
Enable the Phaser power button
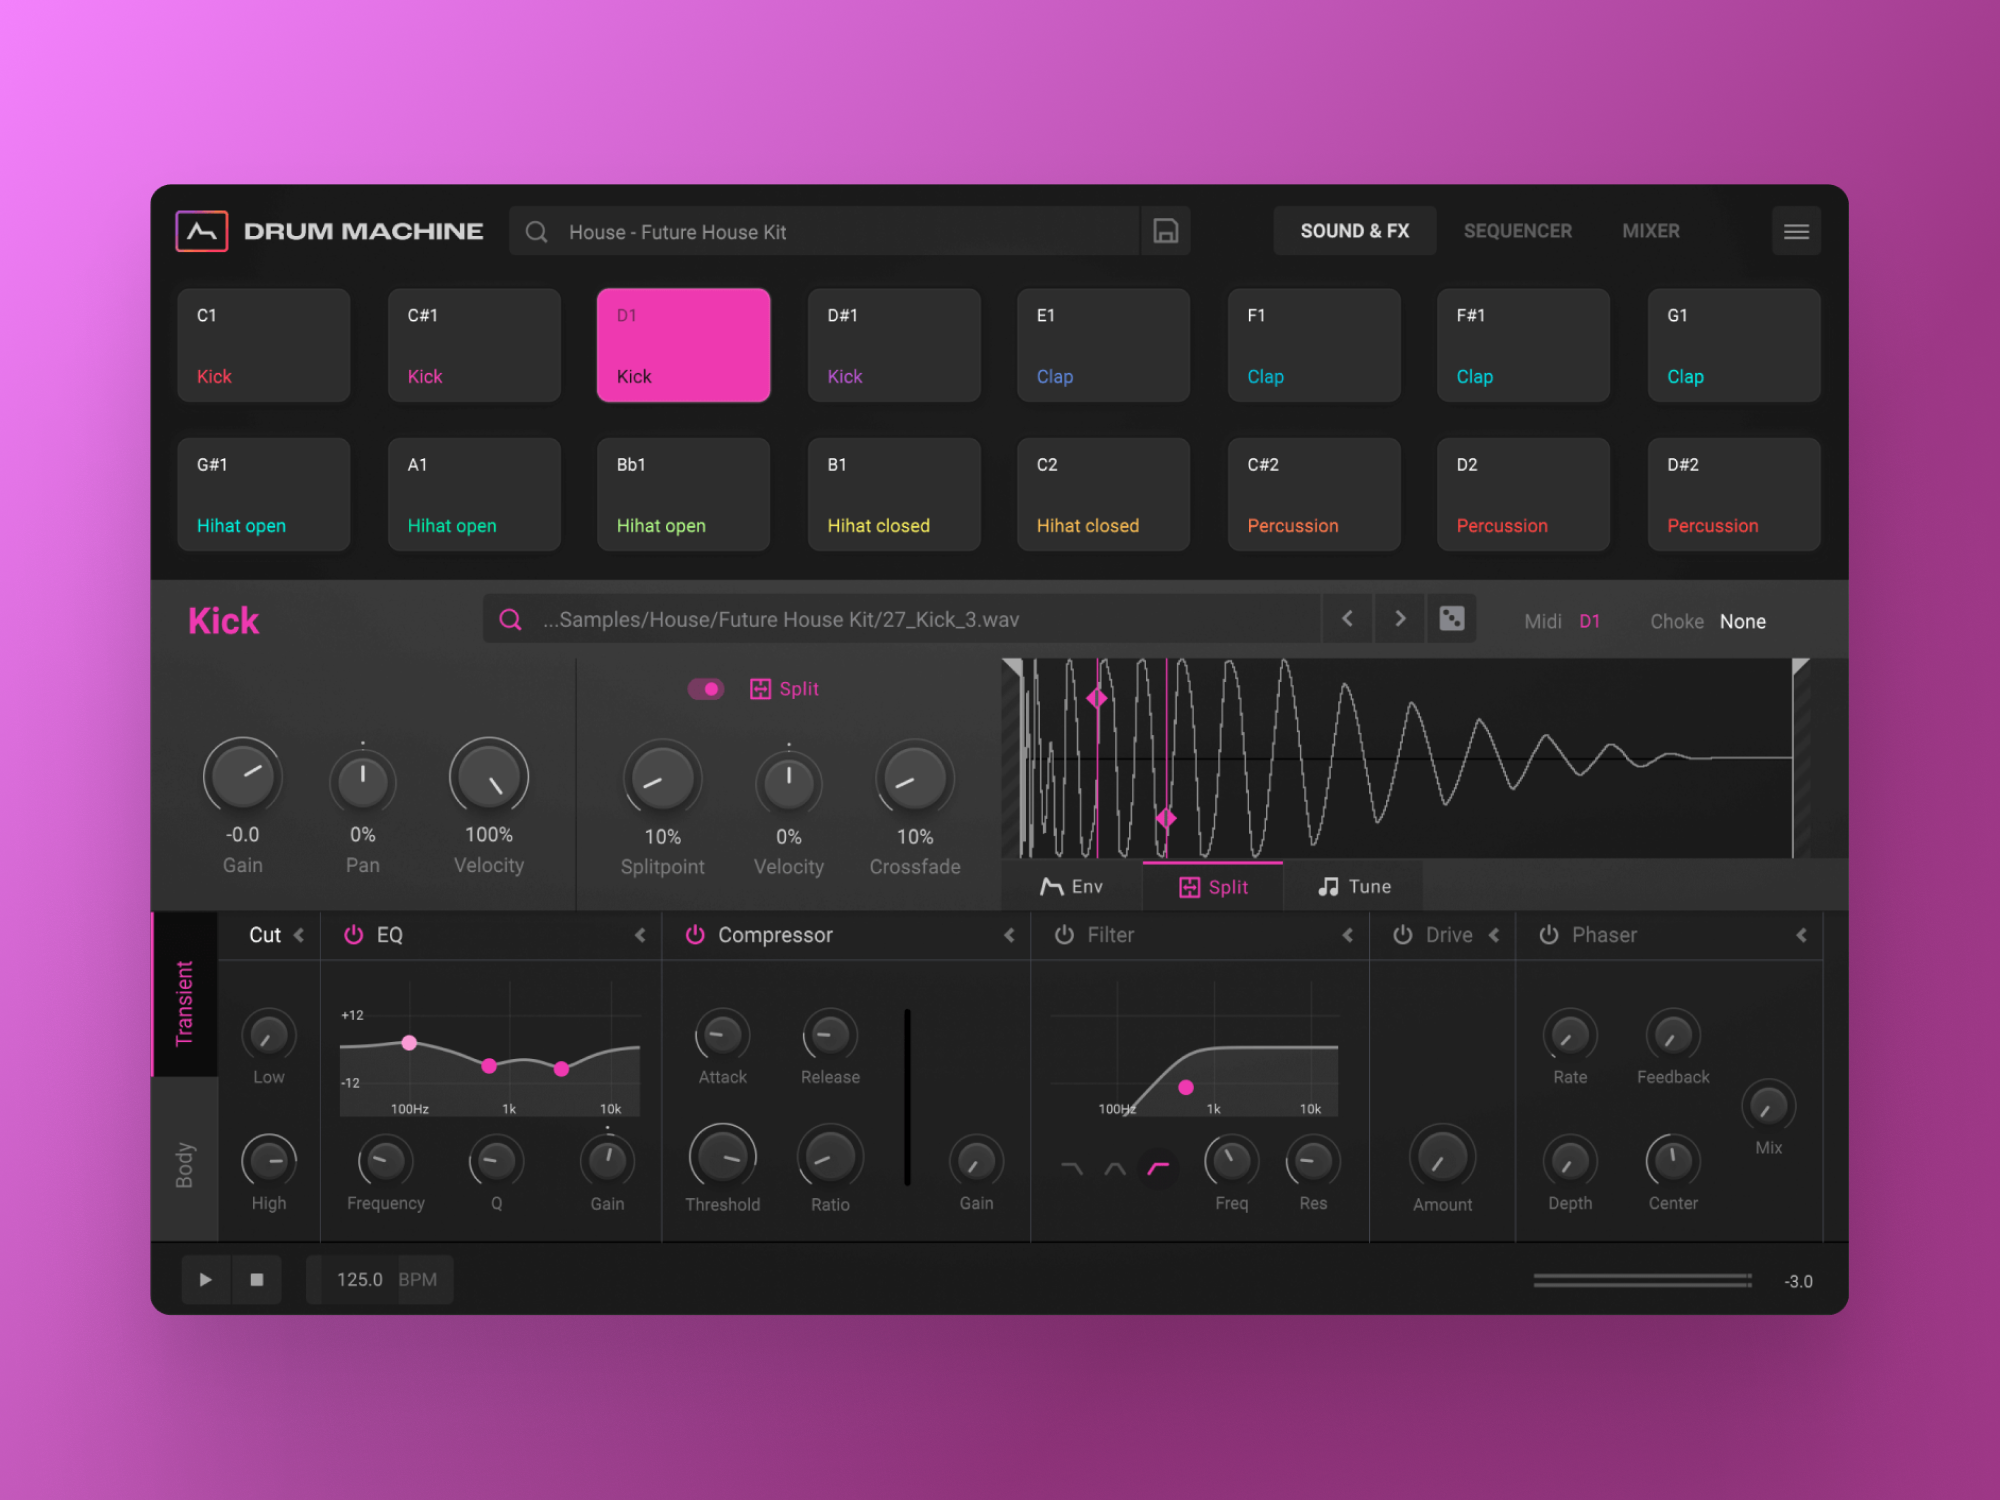click(1549, 934)
